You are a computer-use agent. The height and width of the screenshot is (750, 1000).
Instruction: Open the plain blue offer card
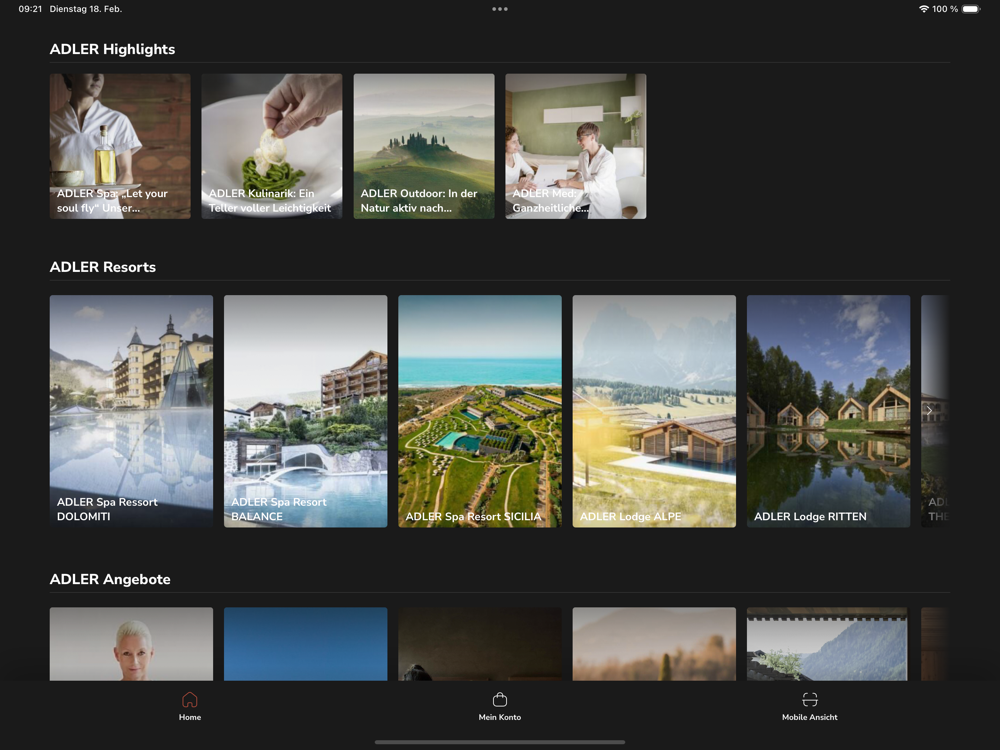point(305,643)
